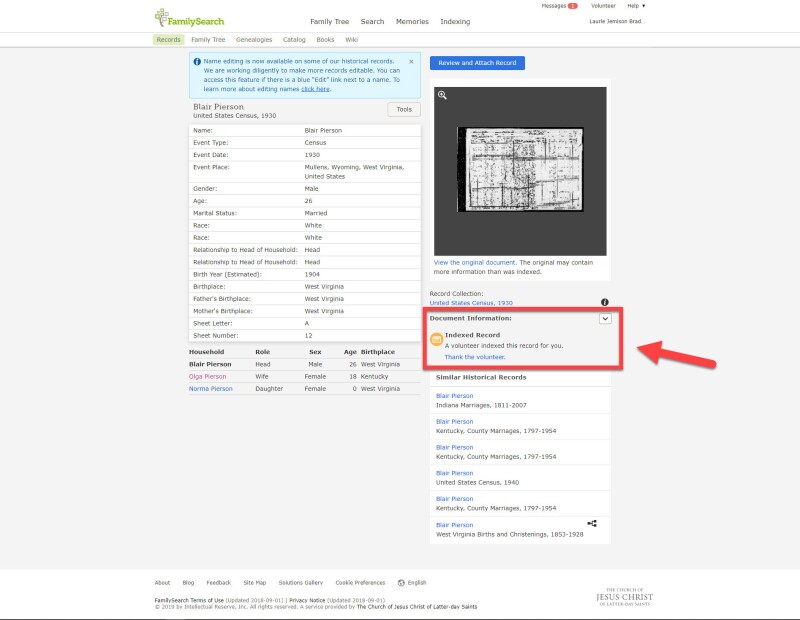Click the globe language icon
This screenshot has width=800, height=620.
point(401,583)
